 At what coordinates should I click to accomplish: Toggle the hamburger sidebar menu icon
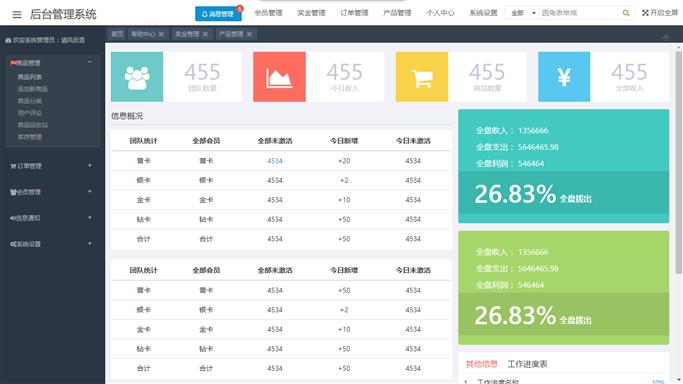[17, 15]
